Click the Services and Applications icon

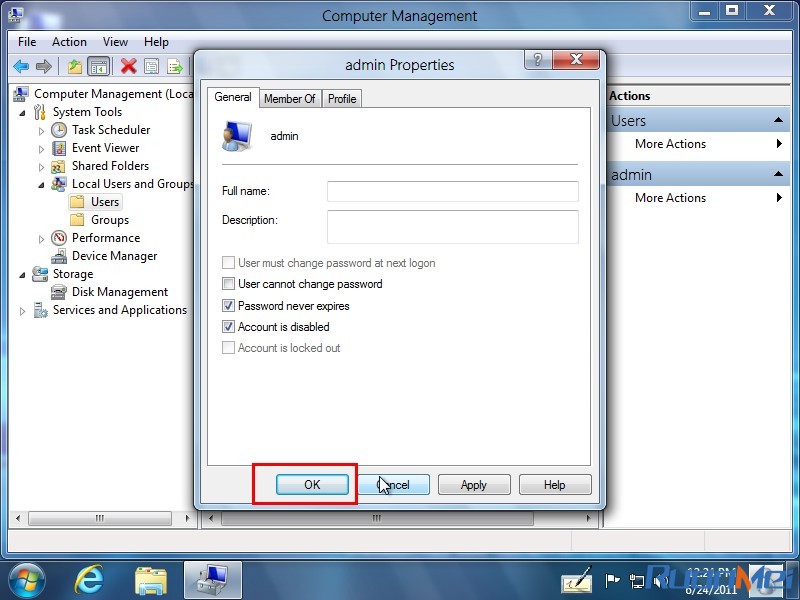coord(40,310)
